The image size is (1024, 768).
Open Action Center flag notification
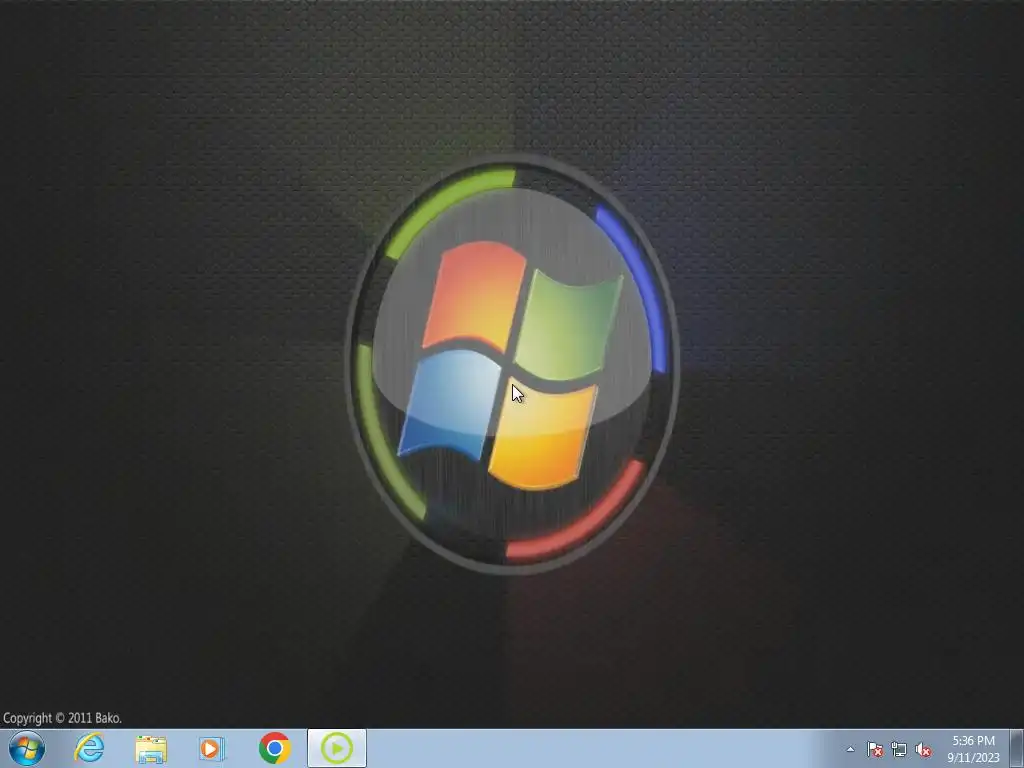click(x=875, y=749)
